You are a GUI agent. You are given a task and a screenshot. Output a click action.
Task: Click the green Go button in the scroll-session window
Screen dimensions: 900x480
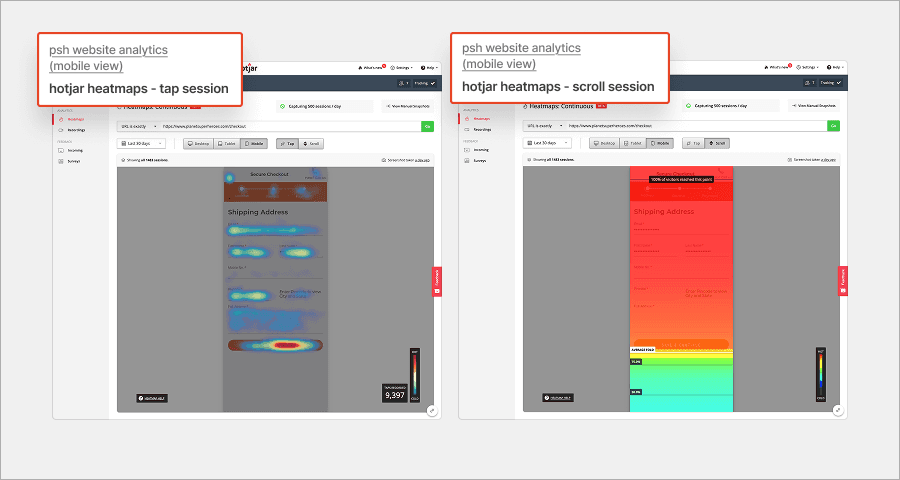(x=833, y=126)
